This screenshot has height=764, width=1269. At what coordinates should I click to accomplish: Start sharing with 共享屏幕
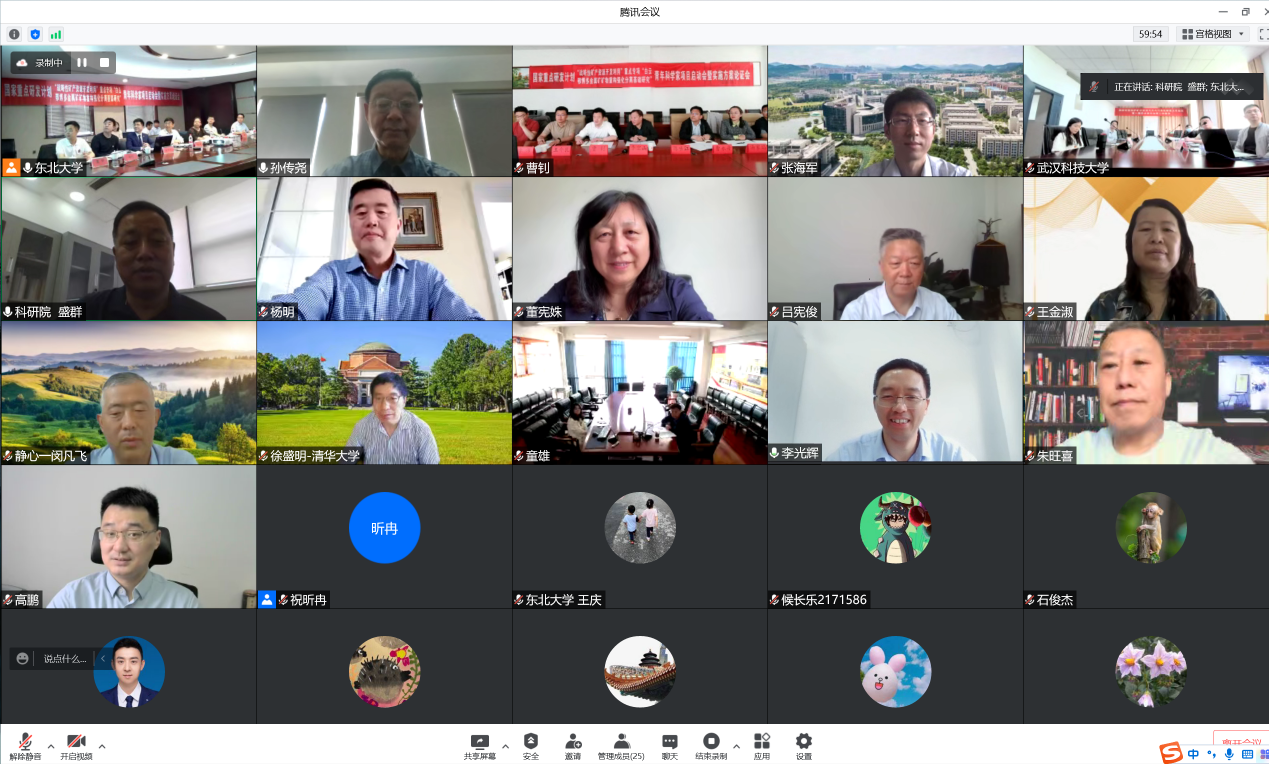479,745
